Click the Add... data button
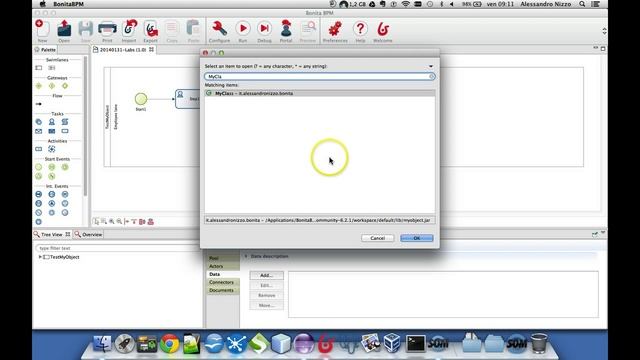 point(267,276)
